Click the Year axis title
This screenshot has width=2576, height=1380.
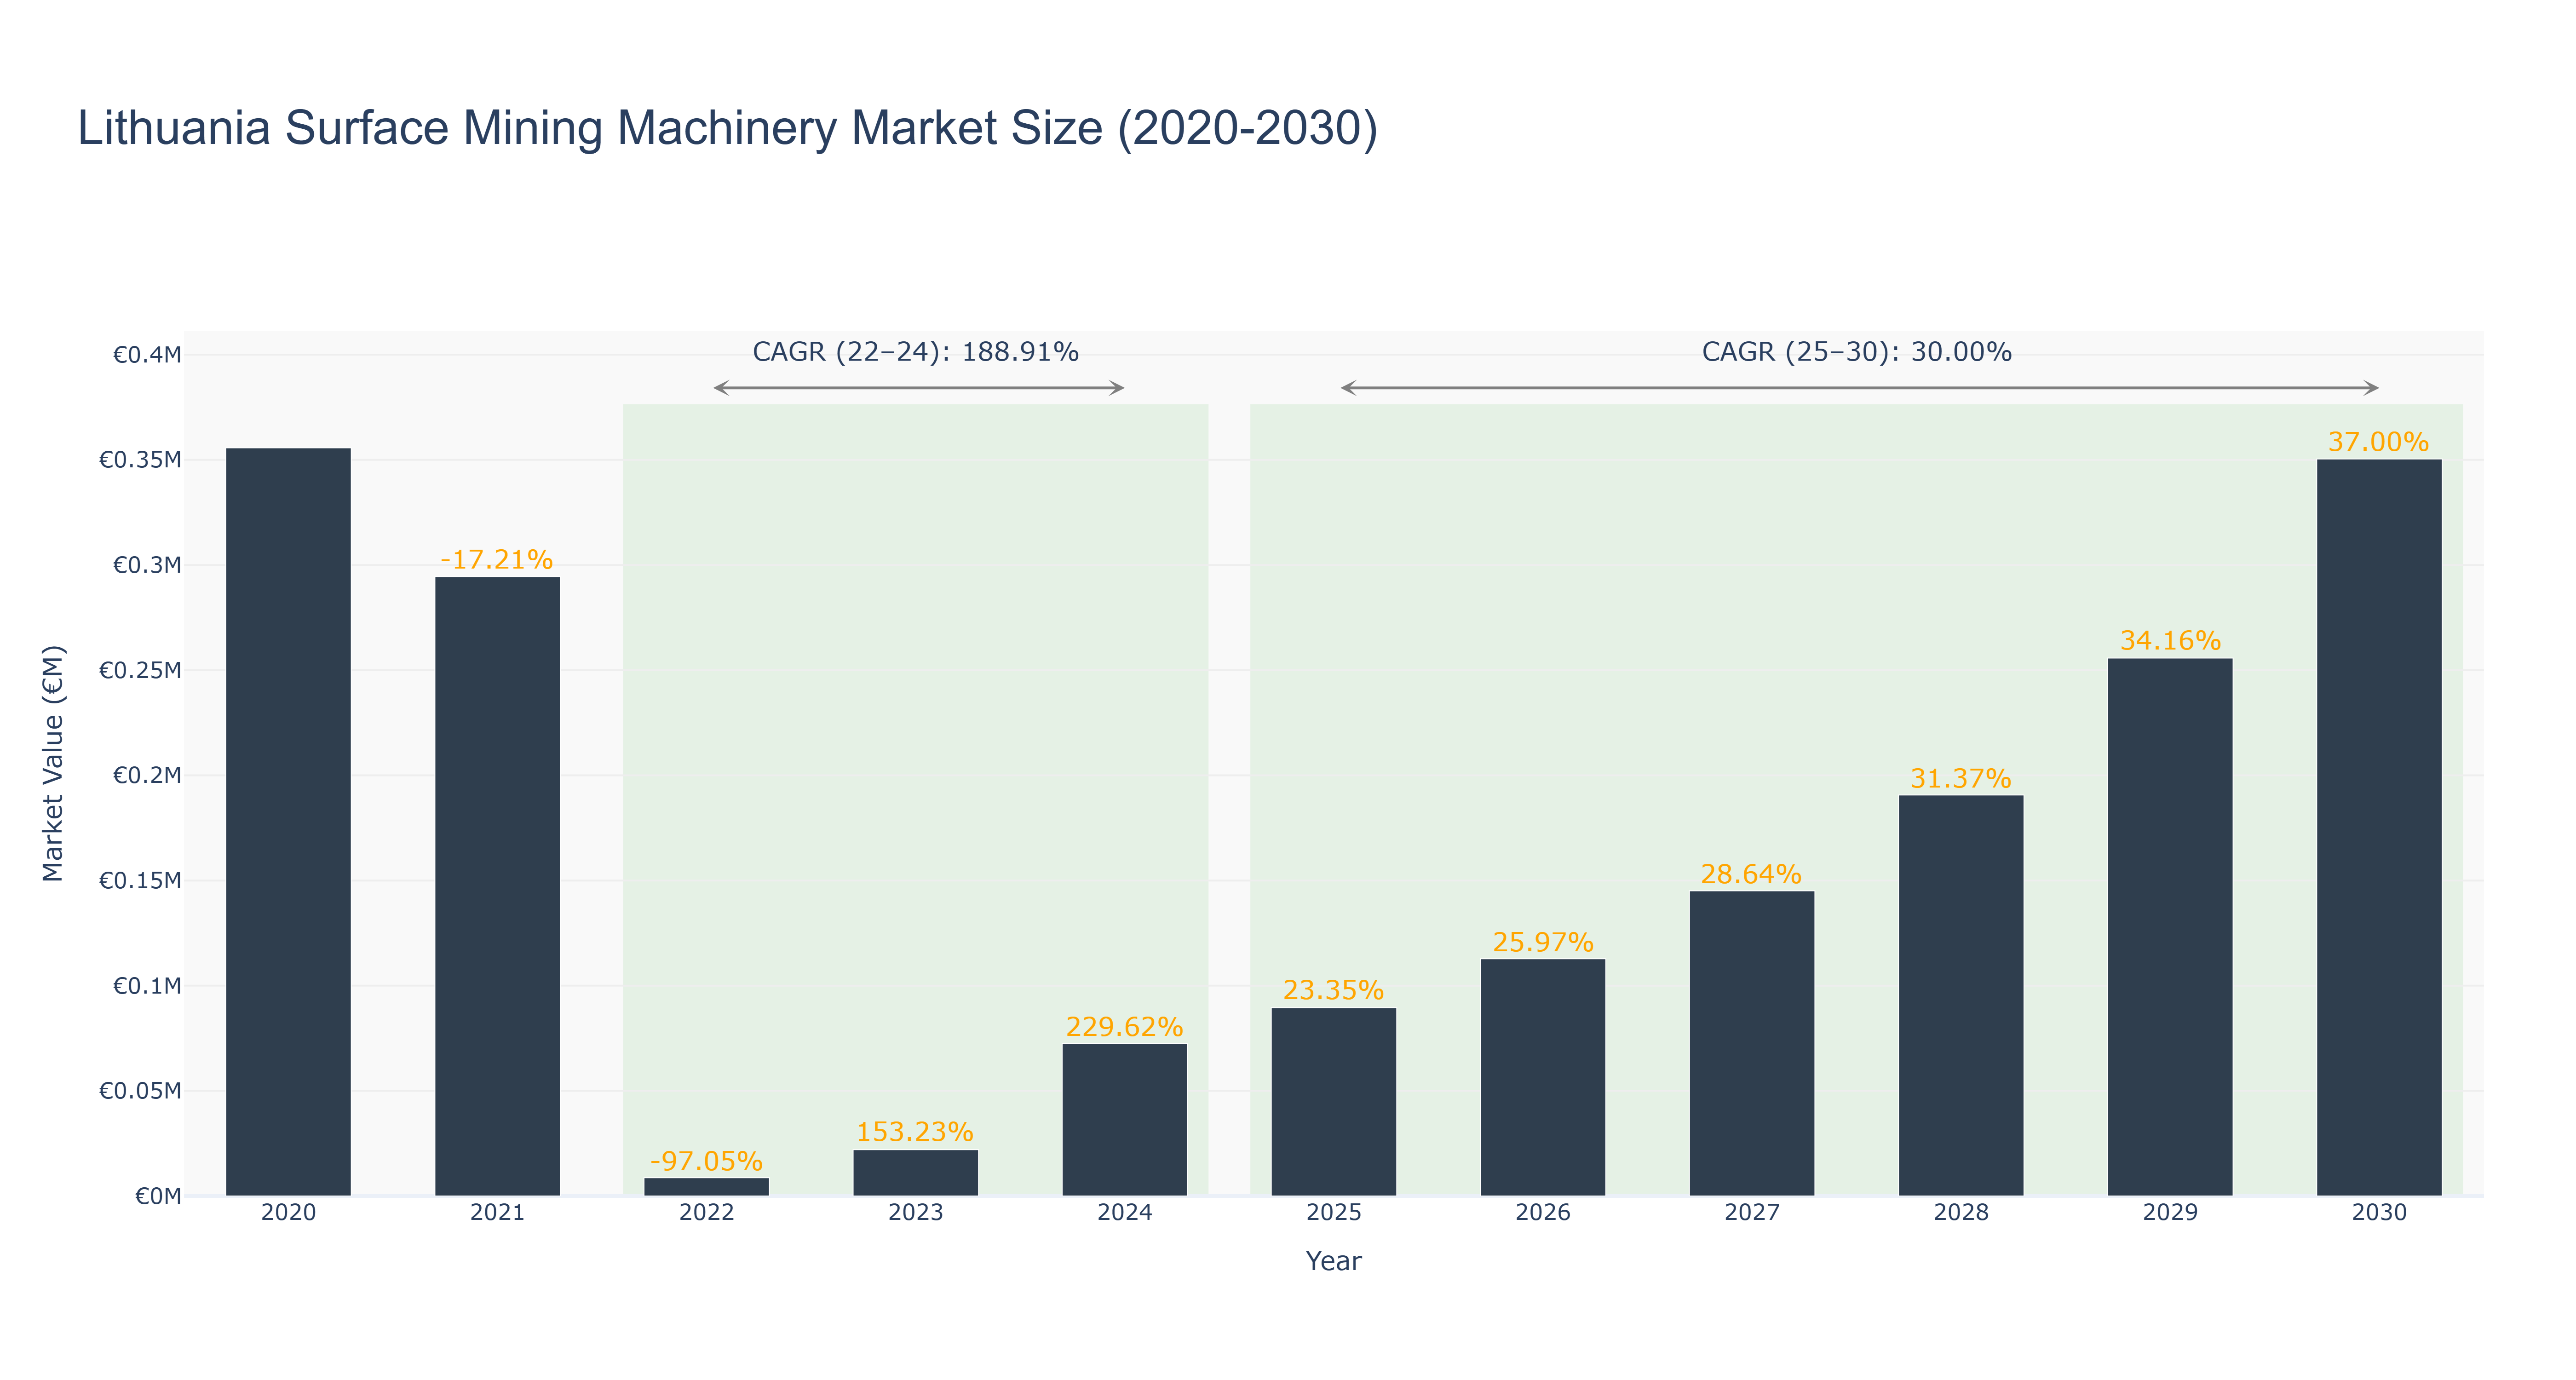pos(1334,1261)
